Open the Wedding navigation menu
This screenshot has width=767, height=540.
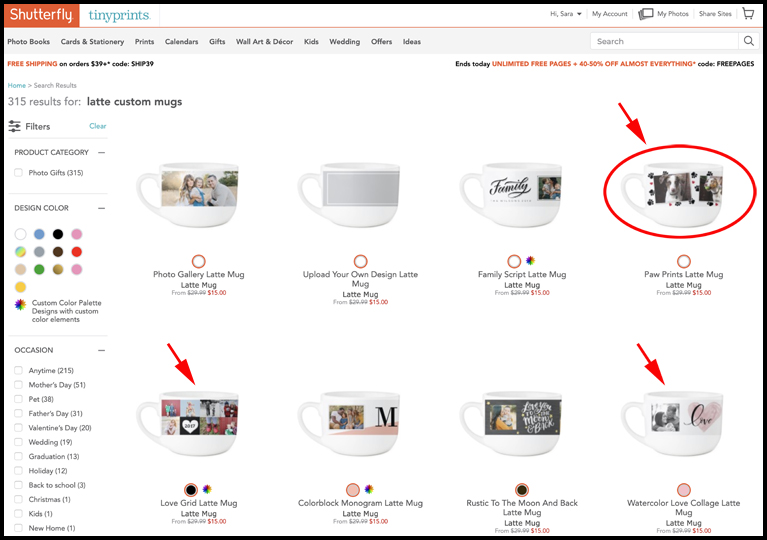tap(344, 42)
